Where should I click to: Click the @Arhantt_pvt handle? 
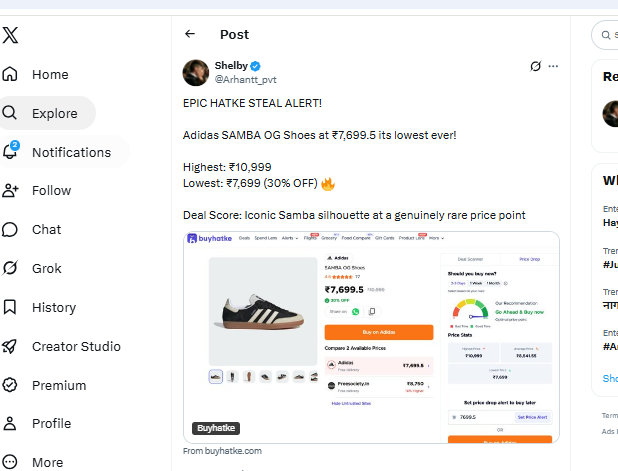246,80
